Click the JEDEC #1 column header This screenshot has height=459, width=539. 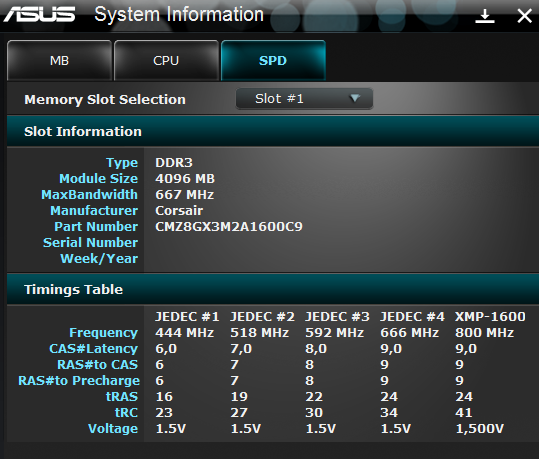(187, 316)
